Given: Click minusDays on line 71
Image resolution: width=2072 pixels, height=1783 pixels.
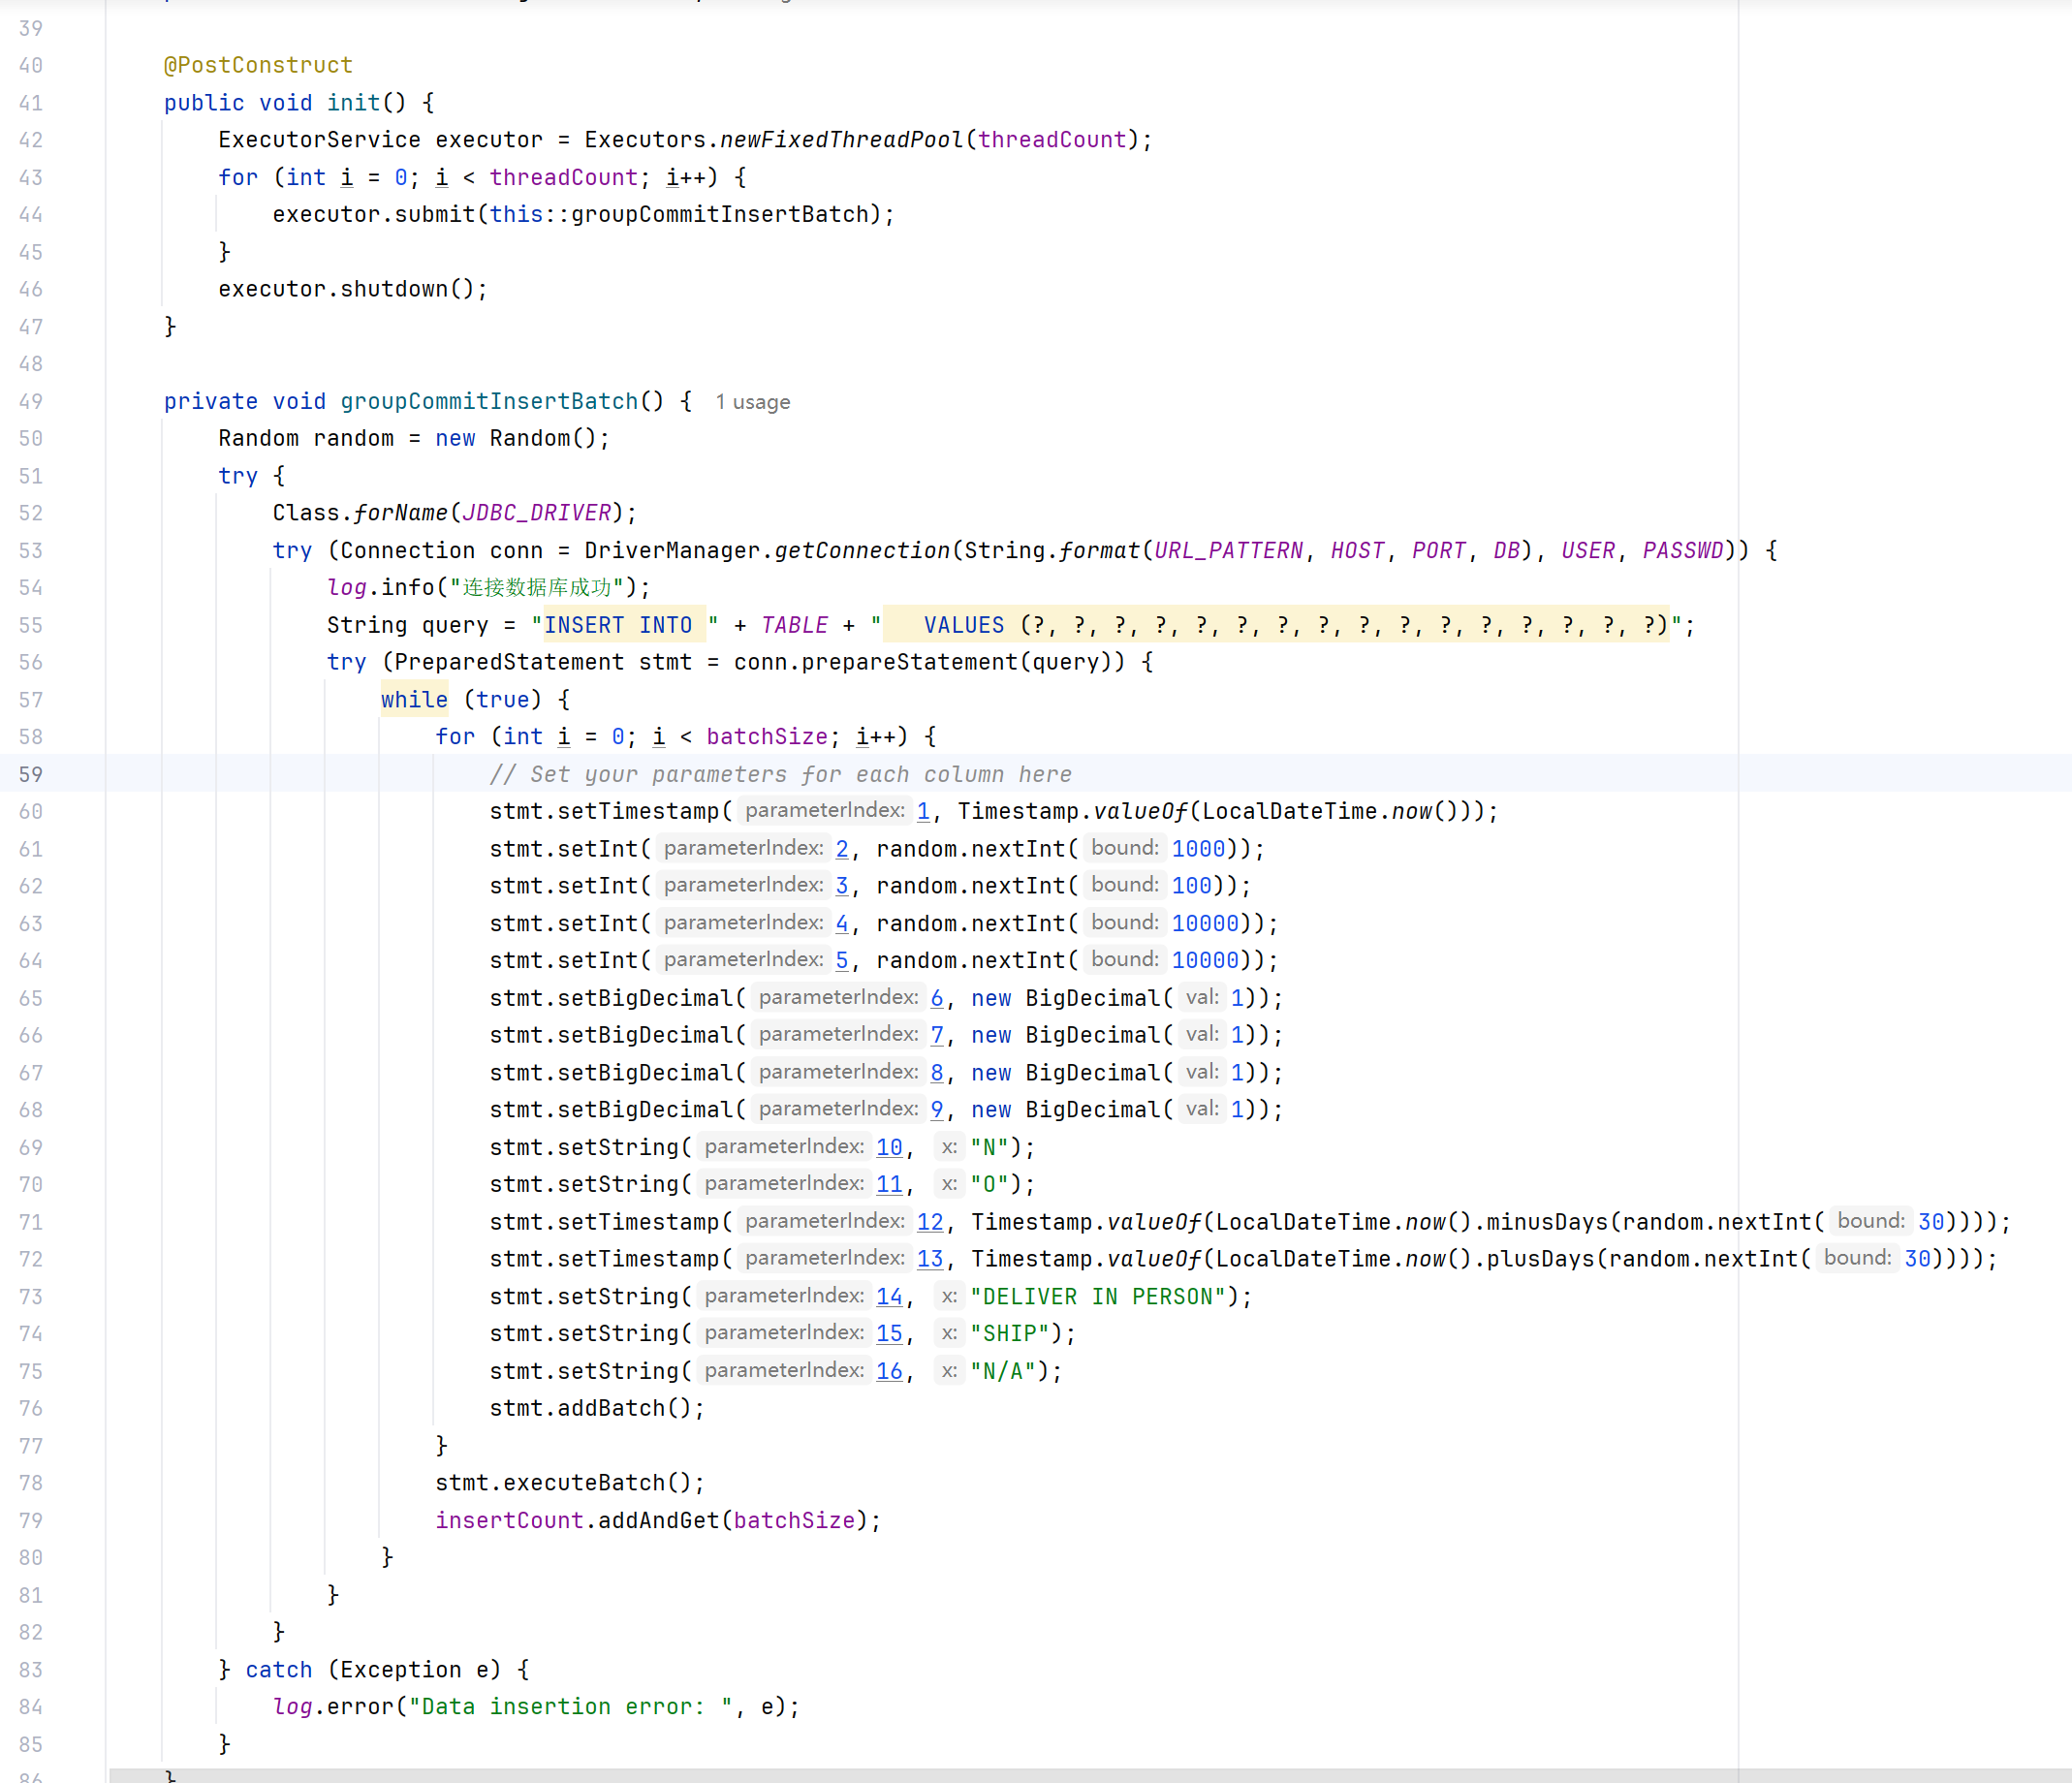Looking at the screenshot, I should point(1547,1222).
